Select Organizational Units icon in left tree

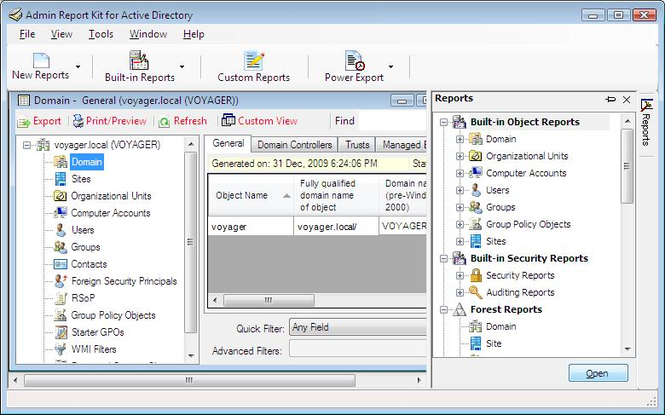60,196
